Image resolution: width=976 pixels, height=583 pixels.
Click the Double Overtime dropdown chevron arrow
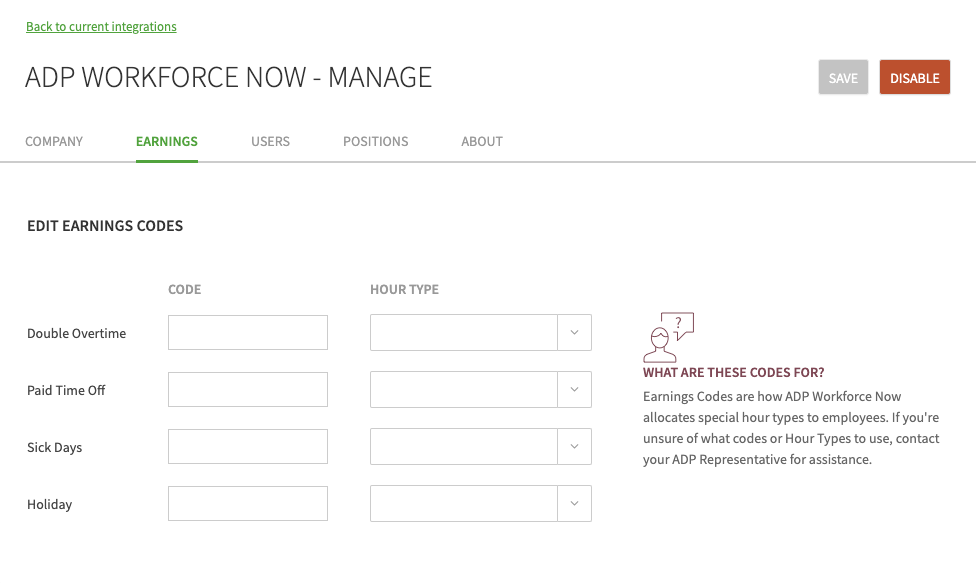click(575, 332)
